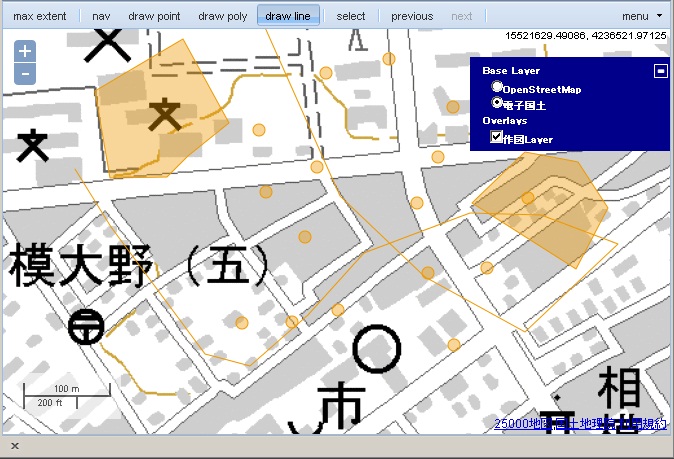Click the max extent button
The height and width of the screenshot is (459, 674).
(x=40, y=16)
